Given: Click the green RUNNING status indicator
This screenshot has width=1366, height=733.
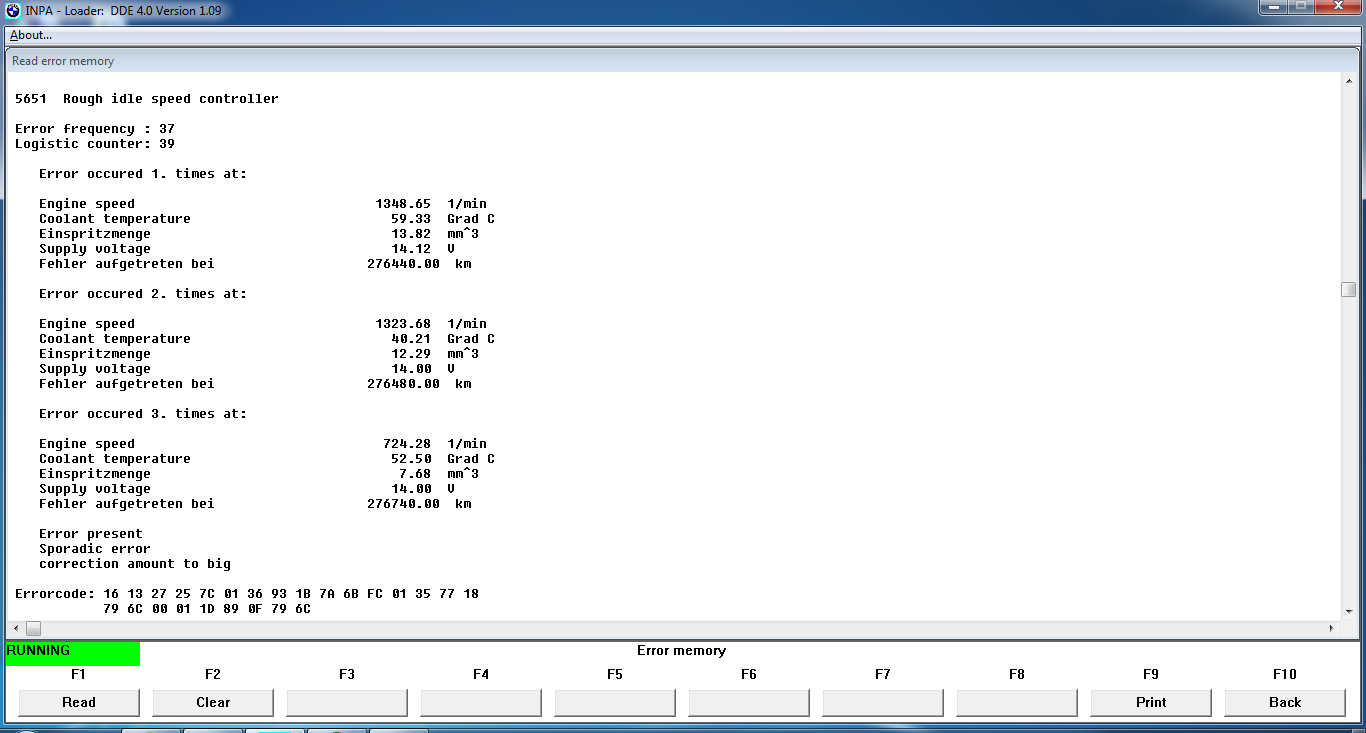Looking at the screenshot, I should click(x=72, y=652).
